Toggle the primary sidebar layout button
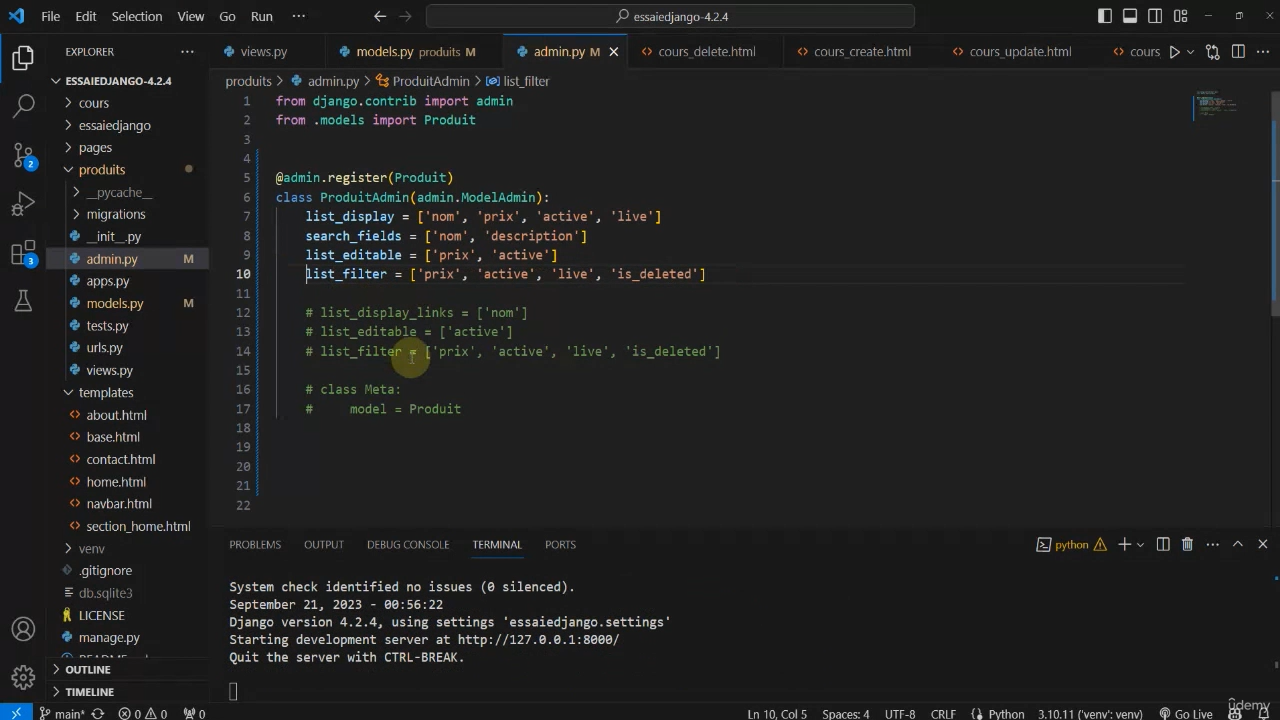 [x=1104, y=16]
